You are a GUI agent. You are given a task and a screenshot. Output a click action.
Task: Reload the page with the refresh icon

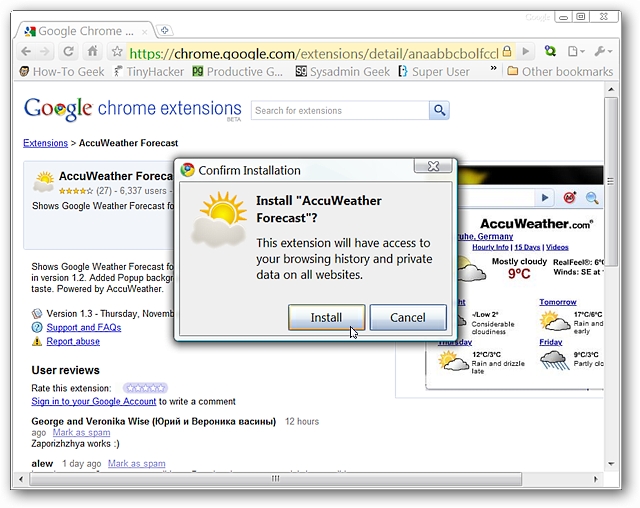click(x=68, y=51)
